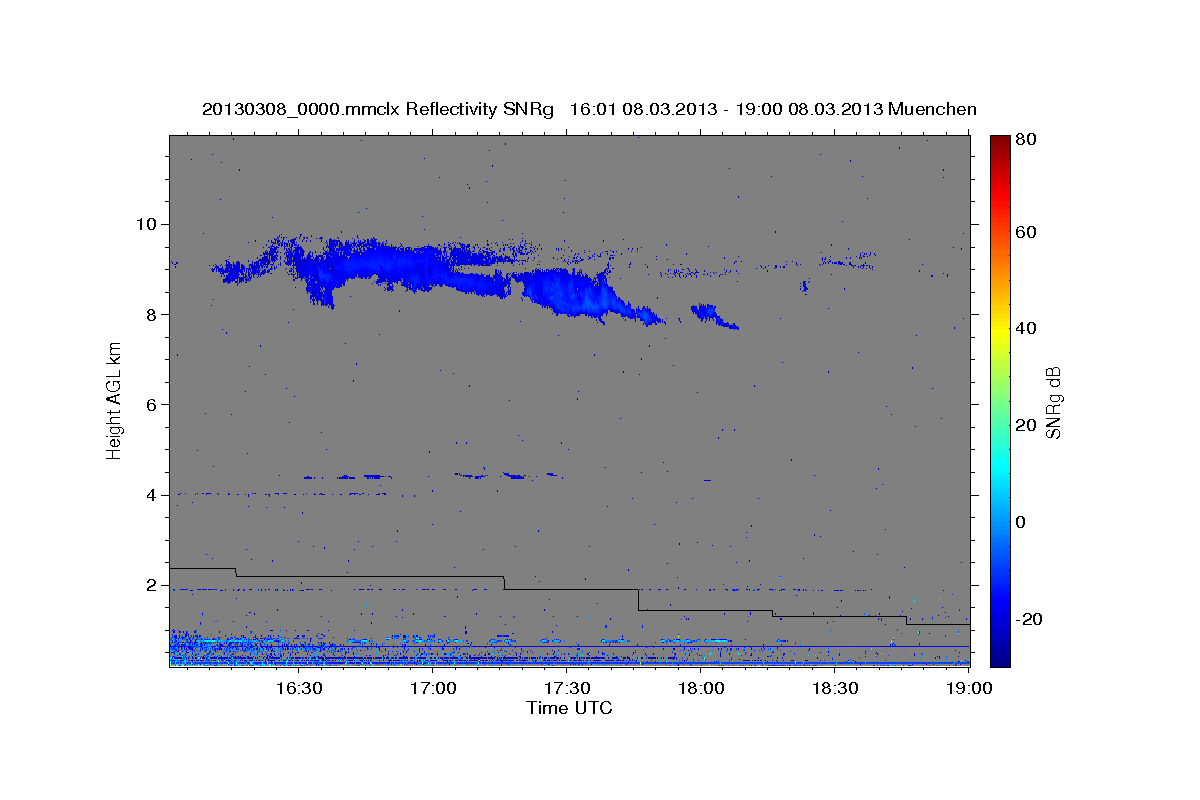Click the dark red top of the colorbar
This screenshot has width=1200, height=800.
(x=999, y=142)
